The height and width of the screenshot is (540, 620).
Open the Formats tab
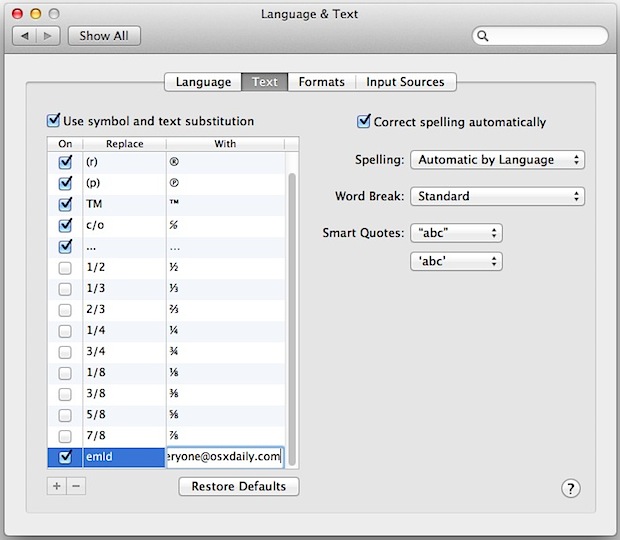[321, 82]
